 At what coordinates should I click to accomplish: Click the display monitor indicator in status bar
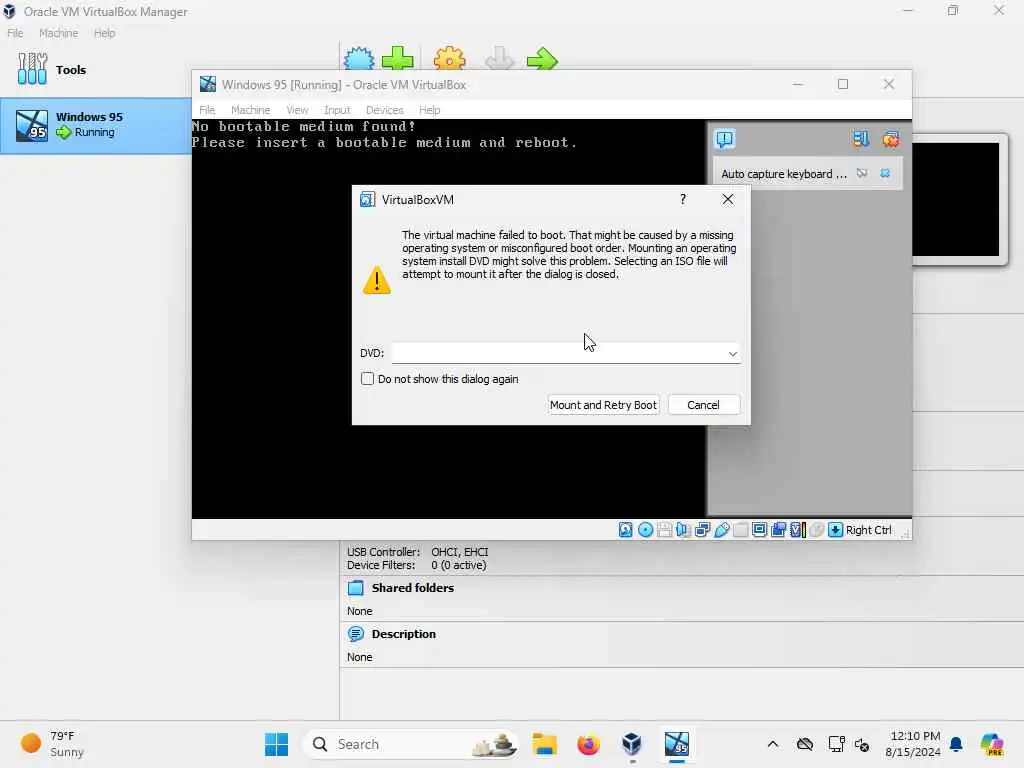click(760, 530)
